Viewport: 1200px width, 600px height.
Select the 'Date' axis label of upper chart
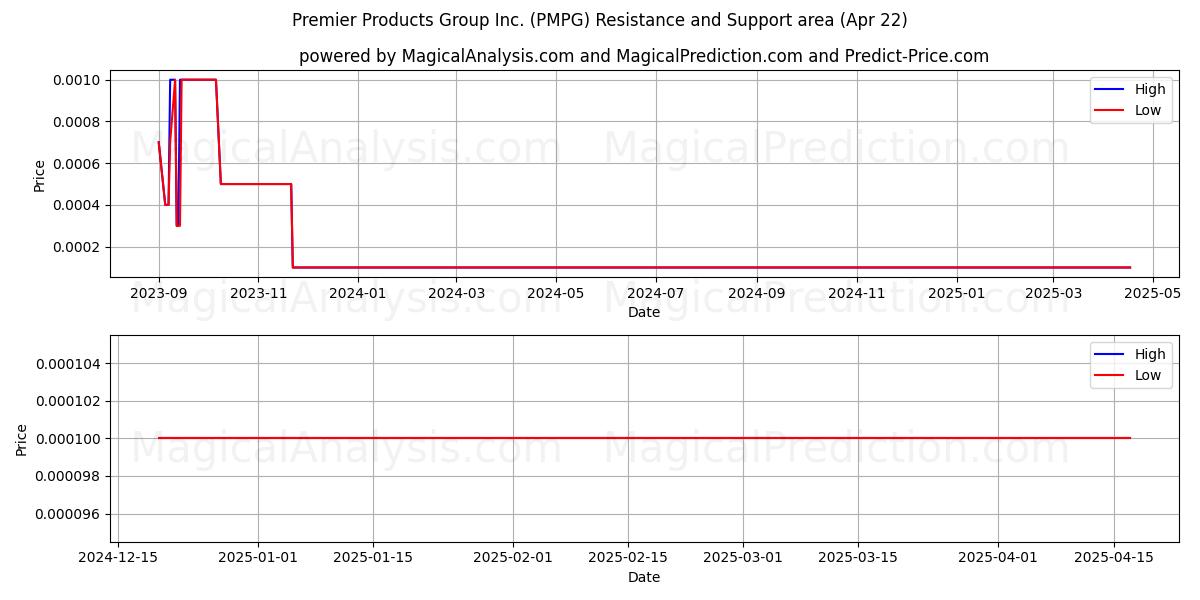pos(644,312)
